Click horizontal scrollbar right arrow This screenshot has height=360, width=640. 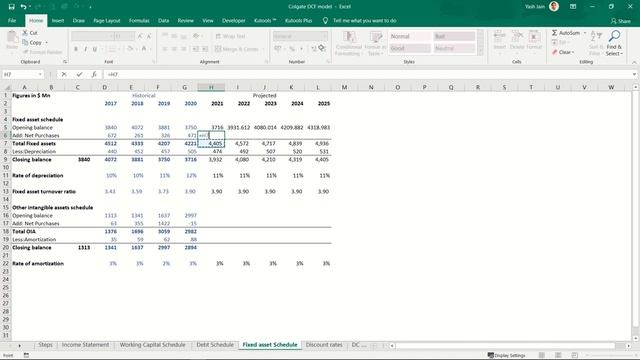point(629,346)
